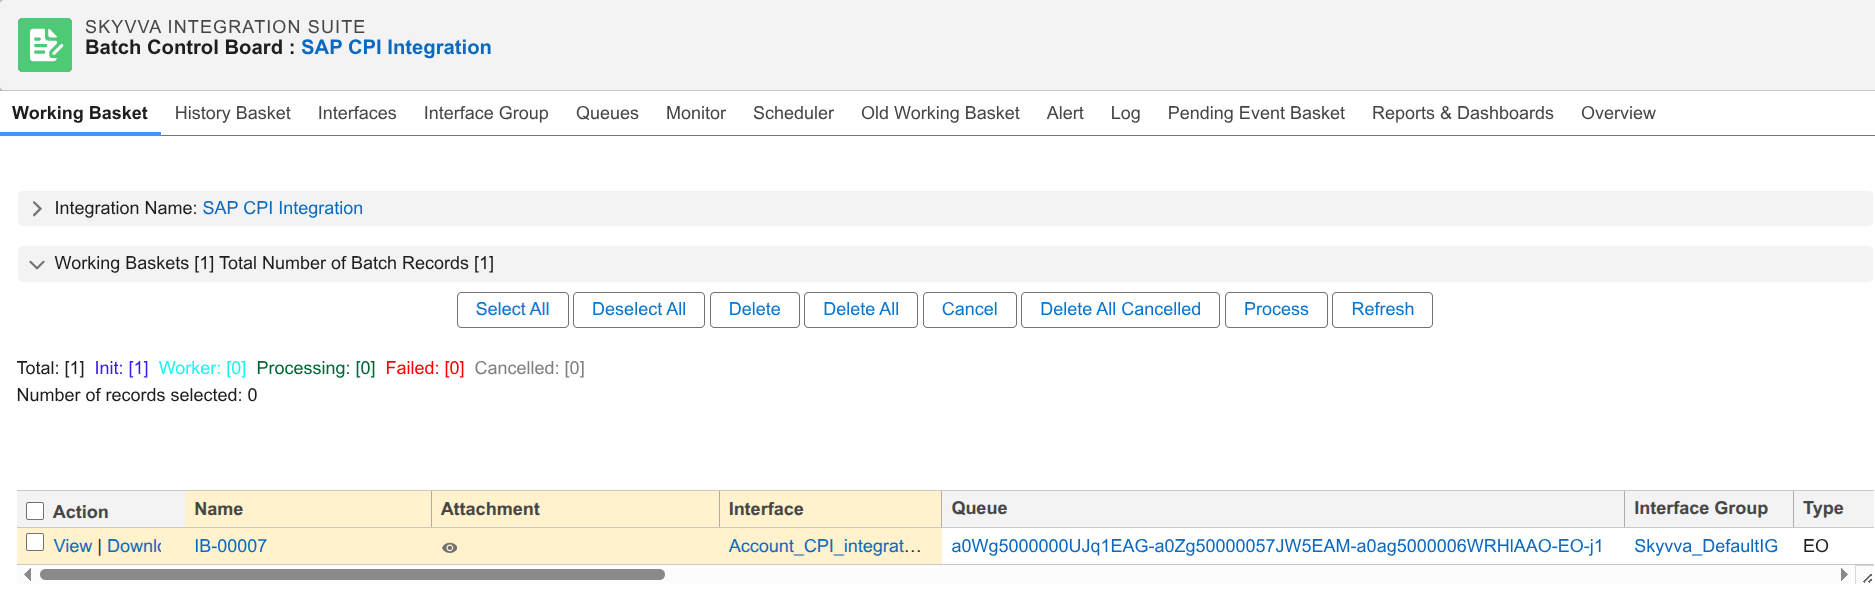This screenshot has width=1875, height=592.
Task: Click the Type column header
Action: pyautogui.click(x=1834, y=508)
